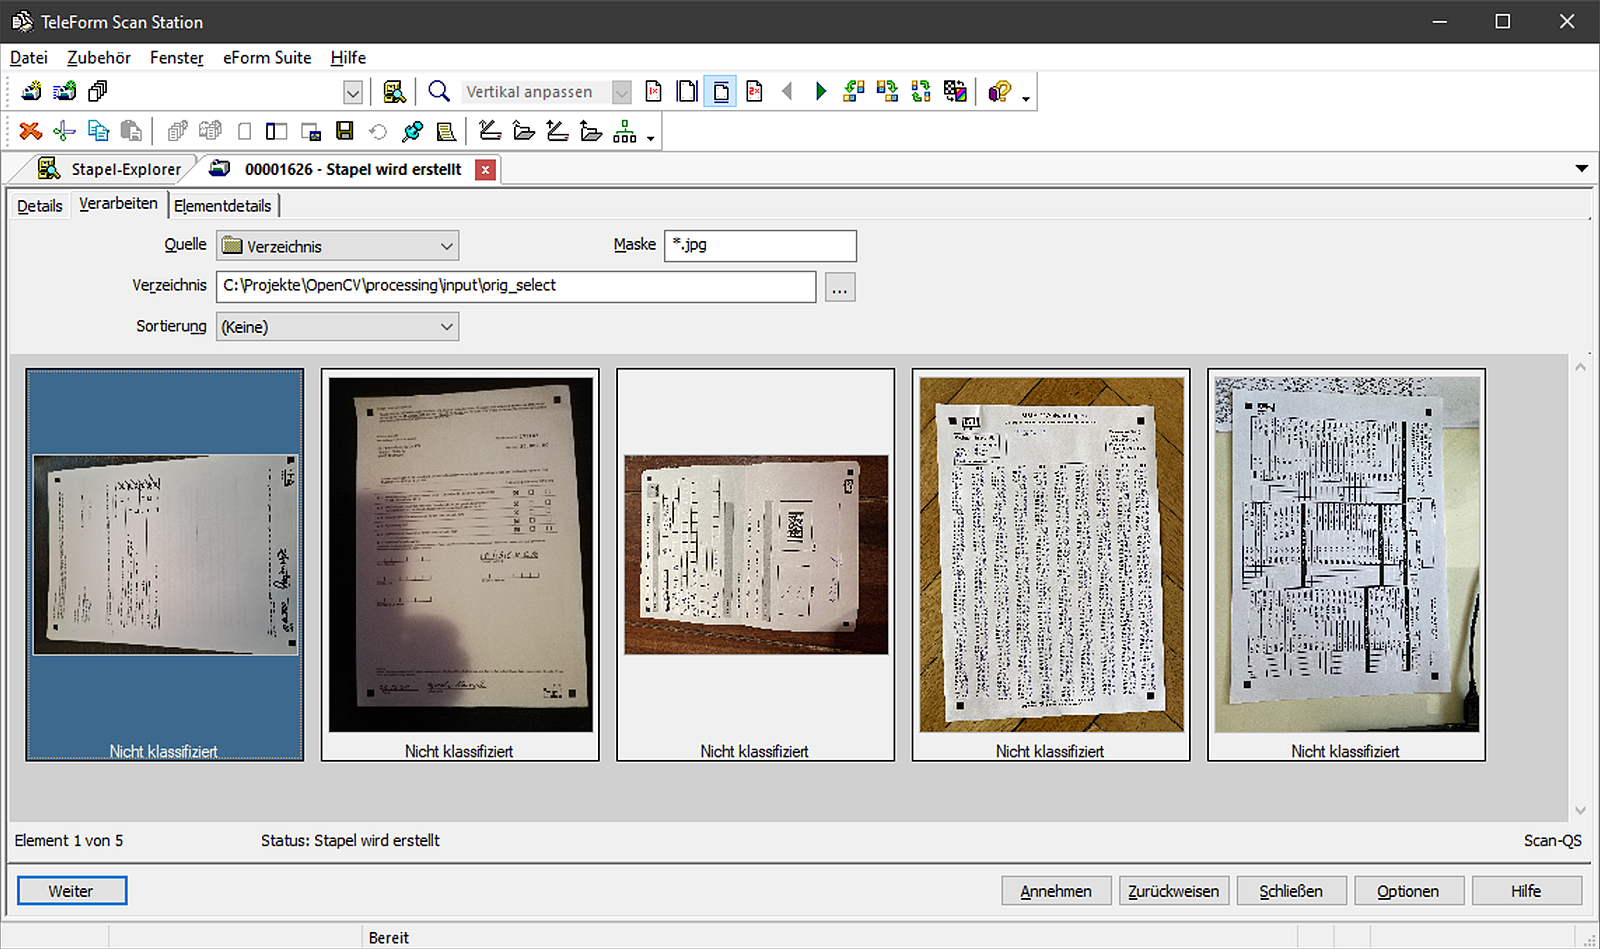Click the scan source icon at far left
The width and height of the screenshot is (1600, 949).
point(29,91)
